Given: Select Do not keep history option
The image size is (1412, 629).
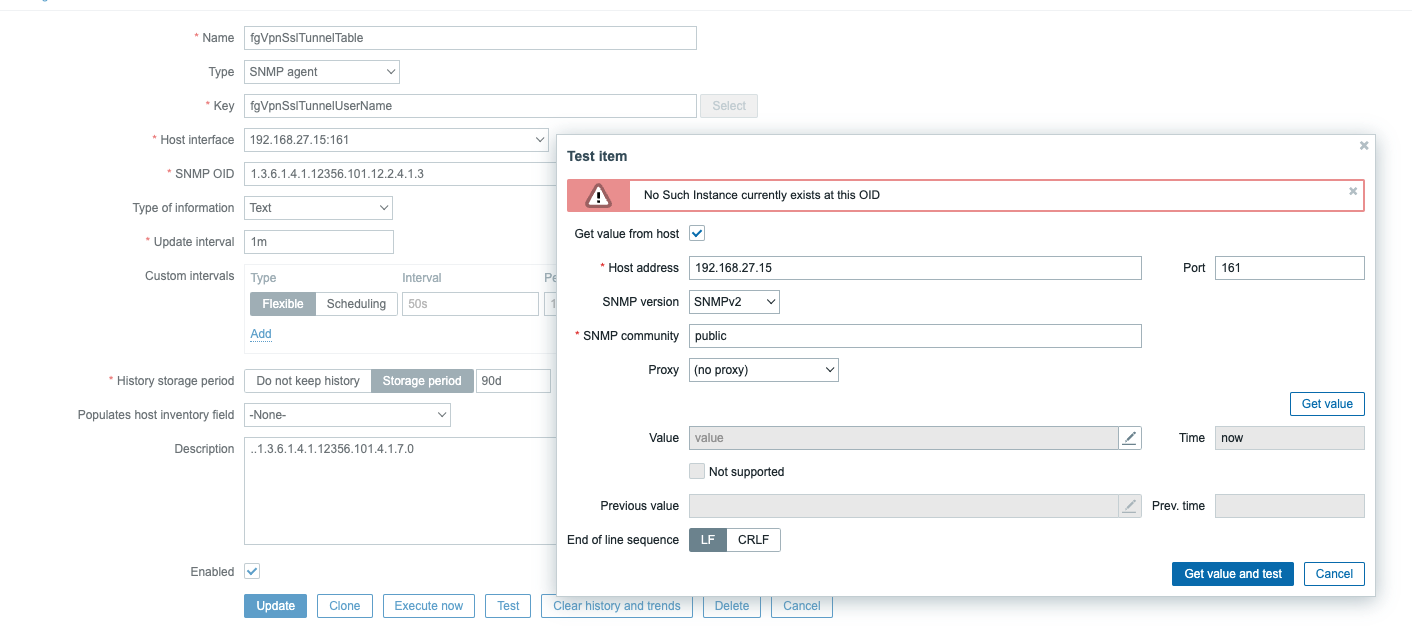Looking at the screenshot, I should click(308, 381).
